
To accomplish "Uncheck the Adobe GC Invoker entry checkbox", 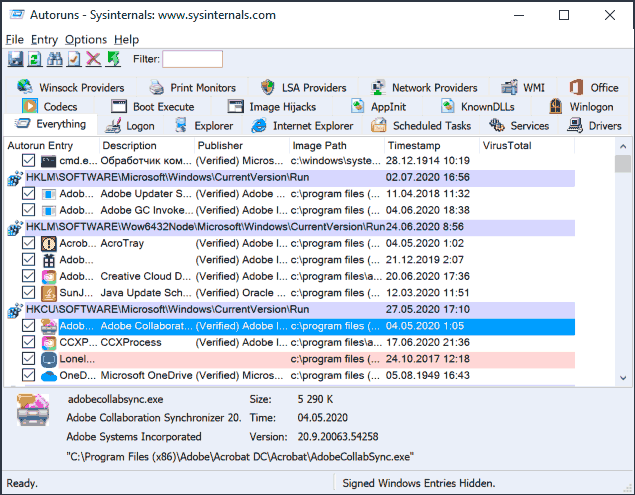I will [28, 210].
